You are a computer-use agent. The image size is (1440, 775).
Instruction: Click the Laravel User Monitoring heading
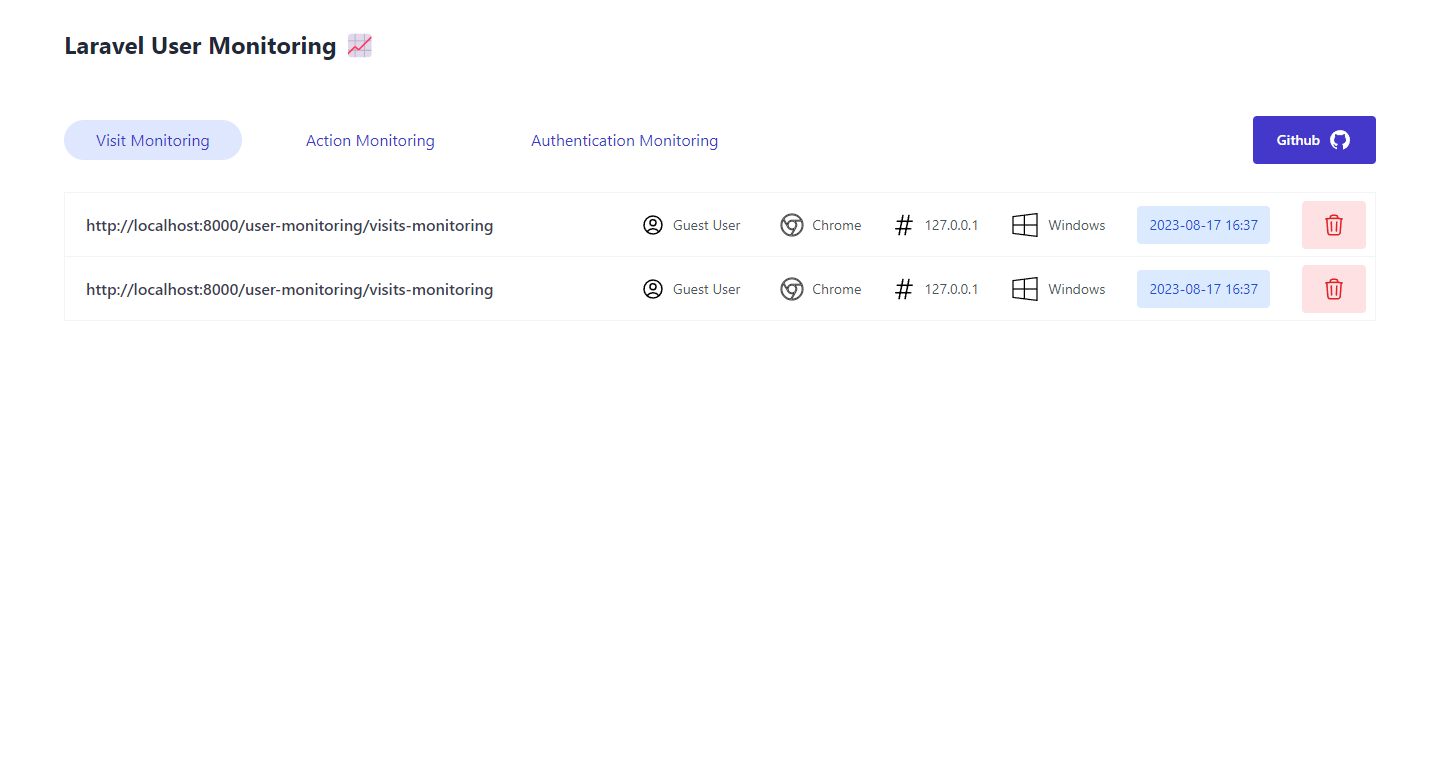tap(199, 45)
